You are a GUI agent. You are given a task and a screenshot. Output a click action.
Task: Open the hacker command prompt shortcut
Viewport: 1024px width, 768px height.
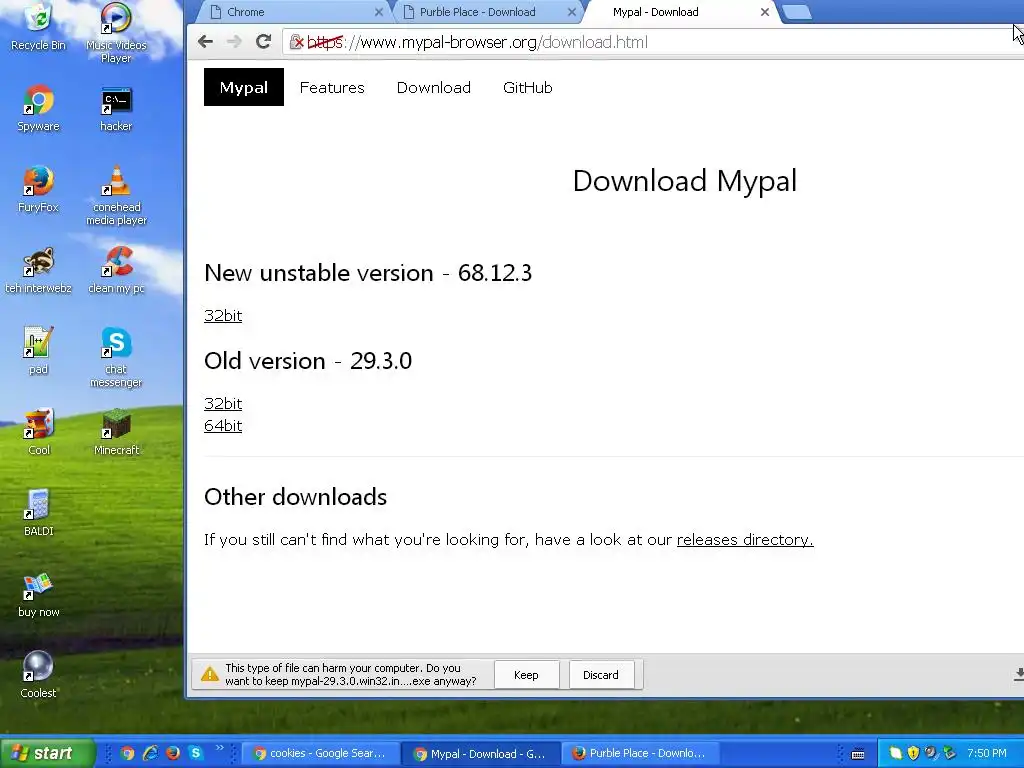tap(116, 109)
